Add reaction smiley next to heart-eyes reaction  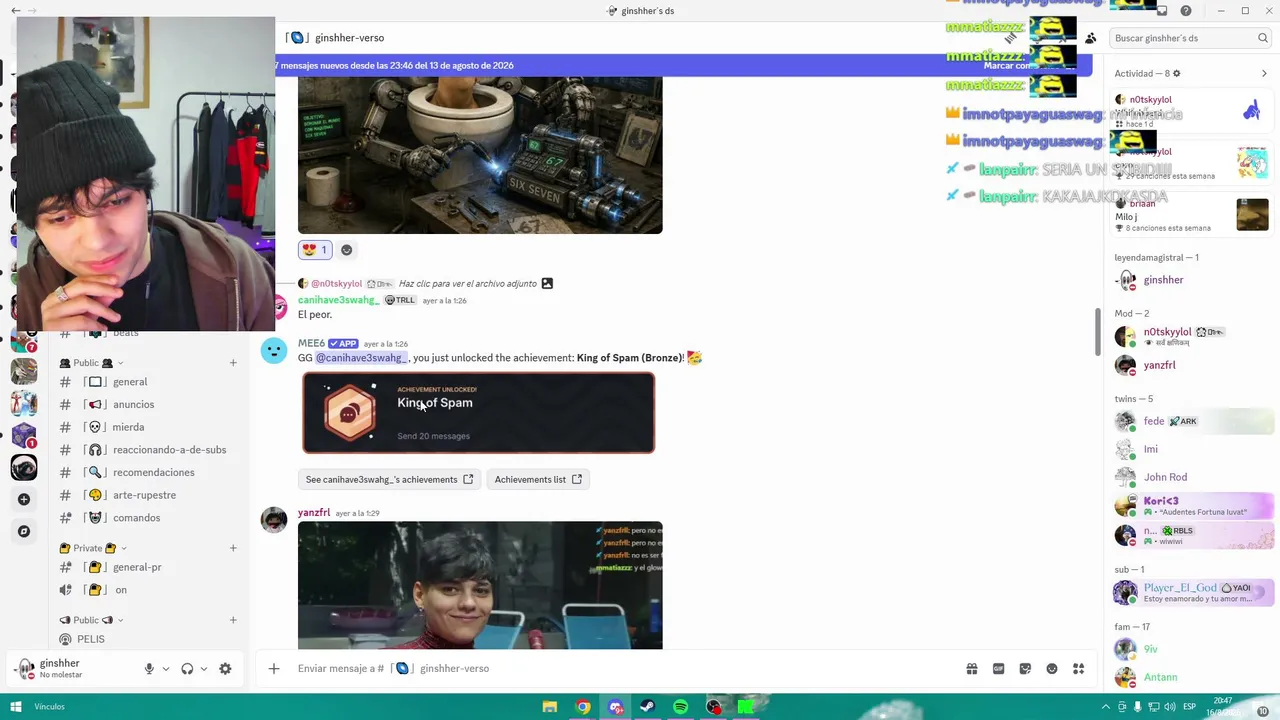(x=346, y=249)
